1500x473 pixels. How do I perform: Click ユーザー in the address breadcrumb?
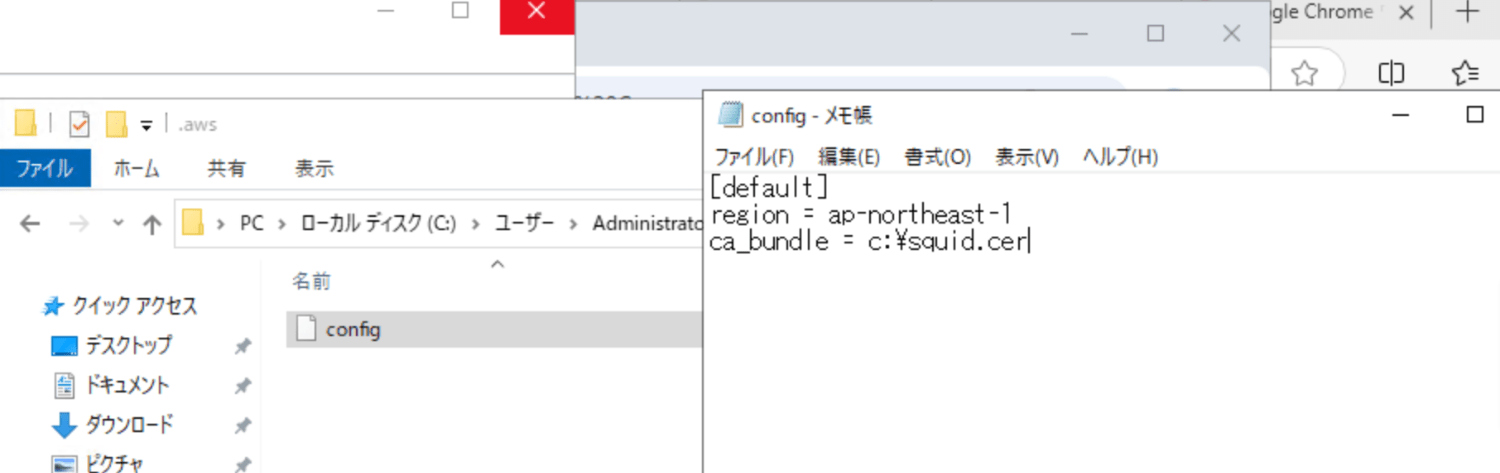click(x=524, y=223)
